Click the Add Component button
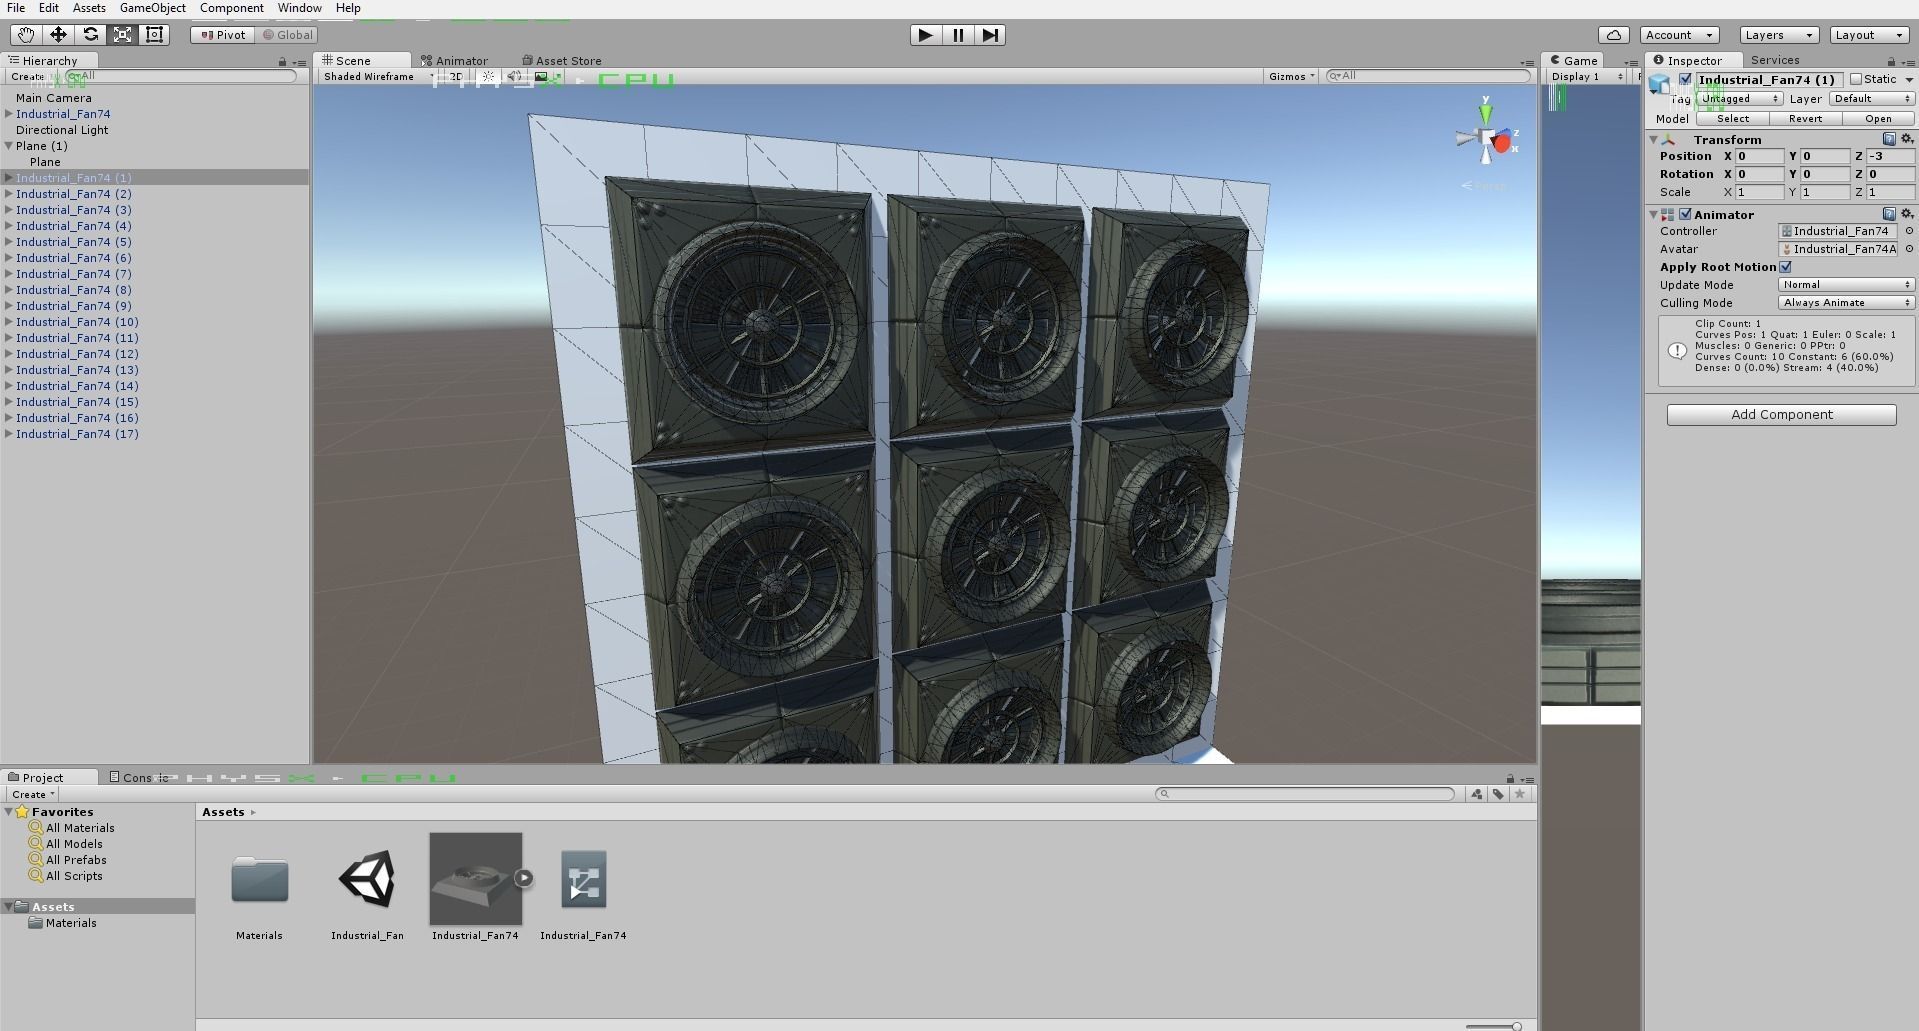 pyautogui.click(x=1781, y=414)
